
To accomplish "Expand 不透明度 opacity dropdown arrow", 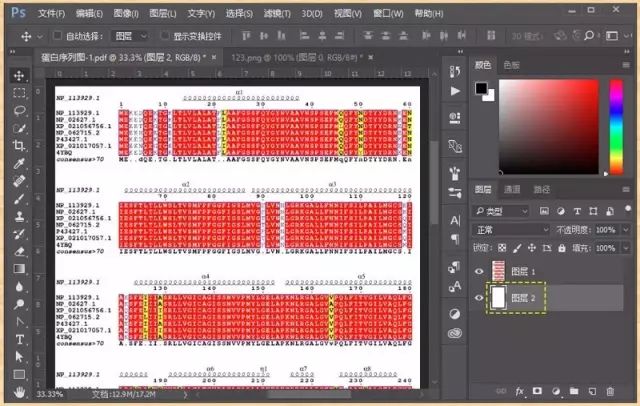I will (x=627, y=230).
